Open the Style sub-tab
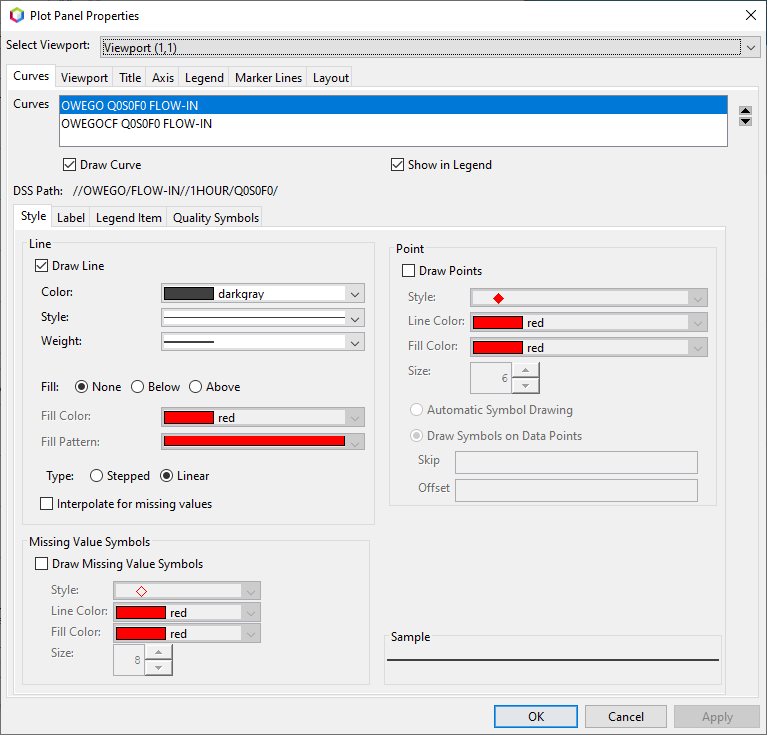Viewport: 767px width, 735px height. pos(33,216)
